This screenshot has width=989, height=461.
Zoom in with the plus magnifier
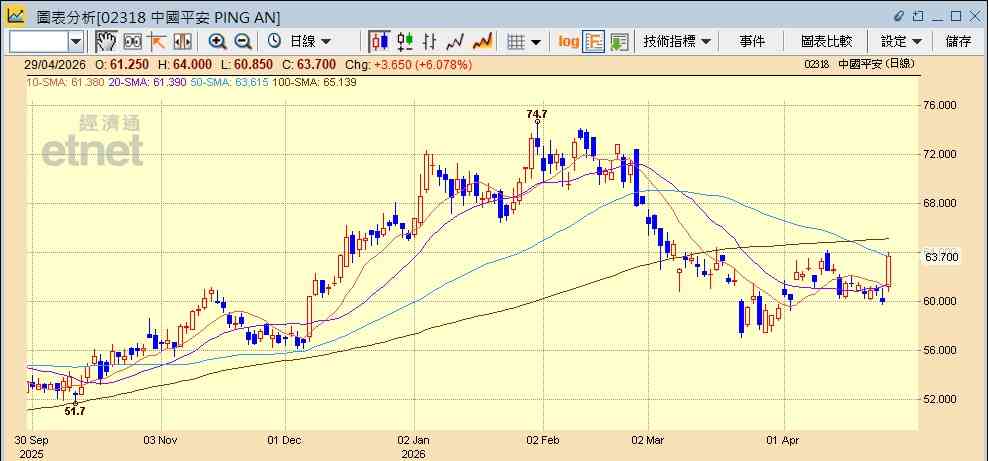(218, 42)
